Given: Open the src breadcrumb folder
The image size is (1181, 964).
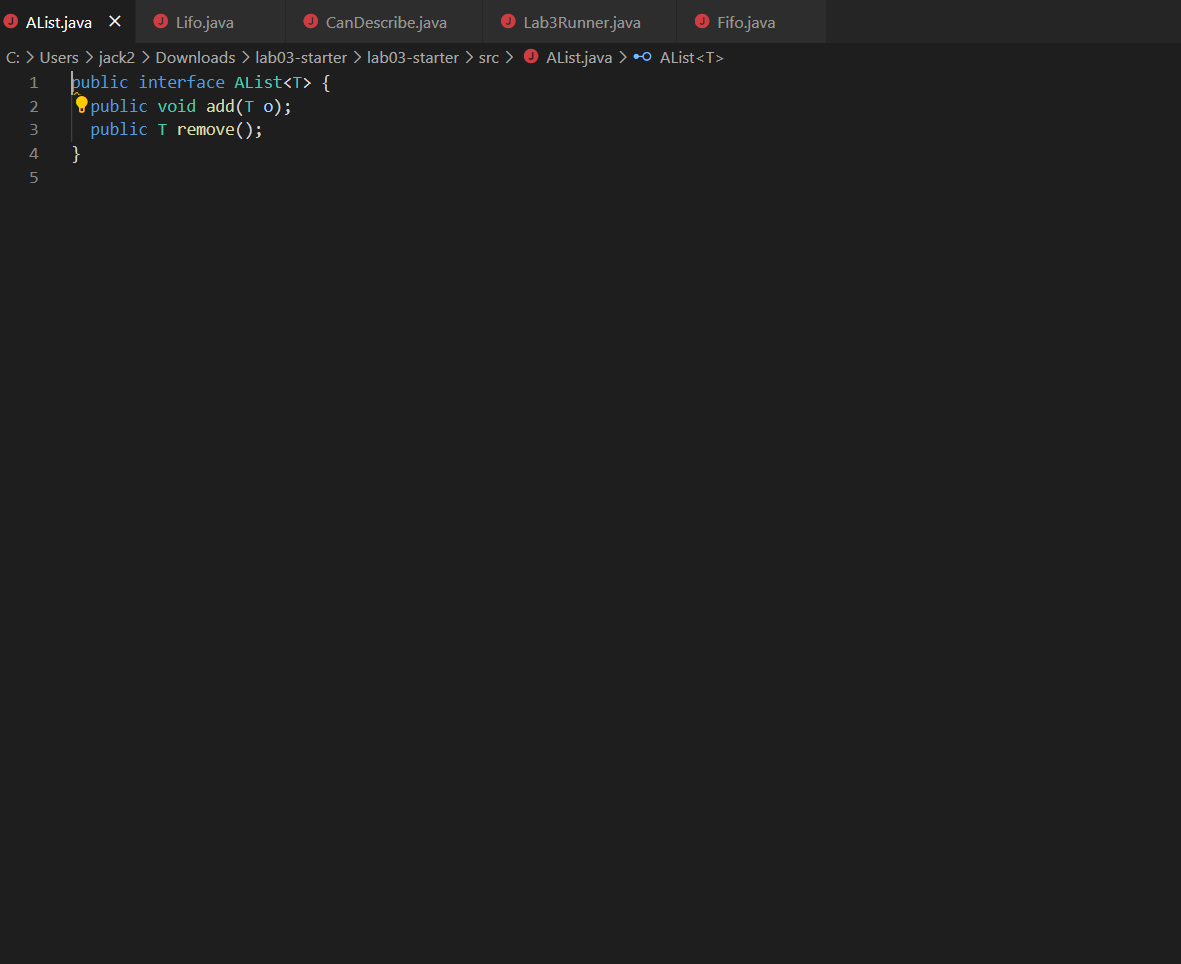Looking at the screenshot, I should (x=489, y=57).
